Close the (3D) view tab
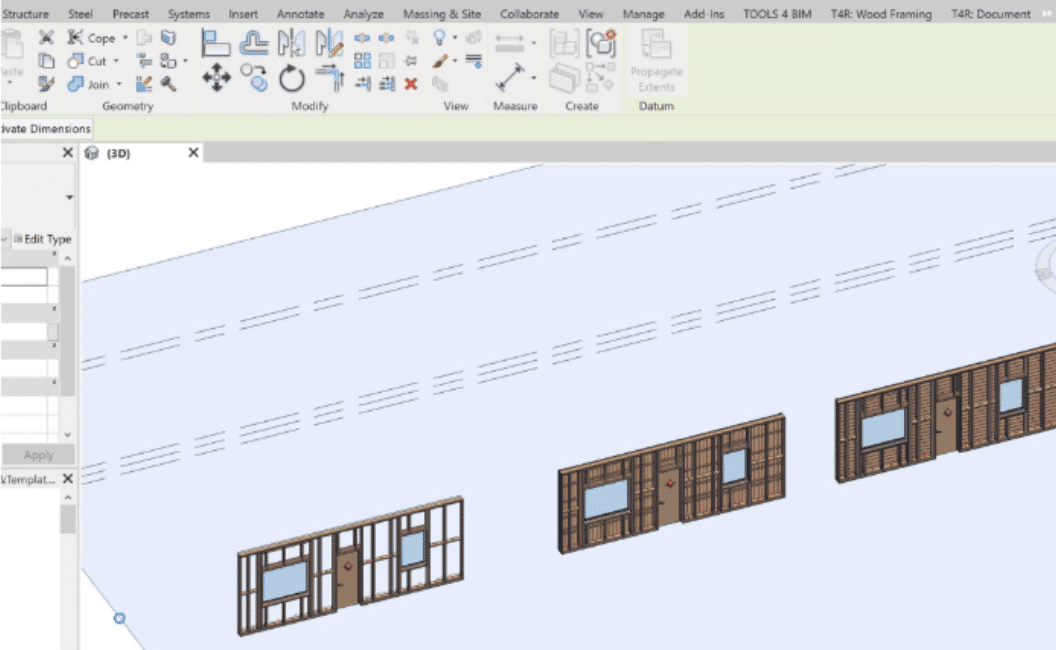Screen dimensions: 1056x650 point(193,153)
